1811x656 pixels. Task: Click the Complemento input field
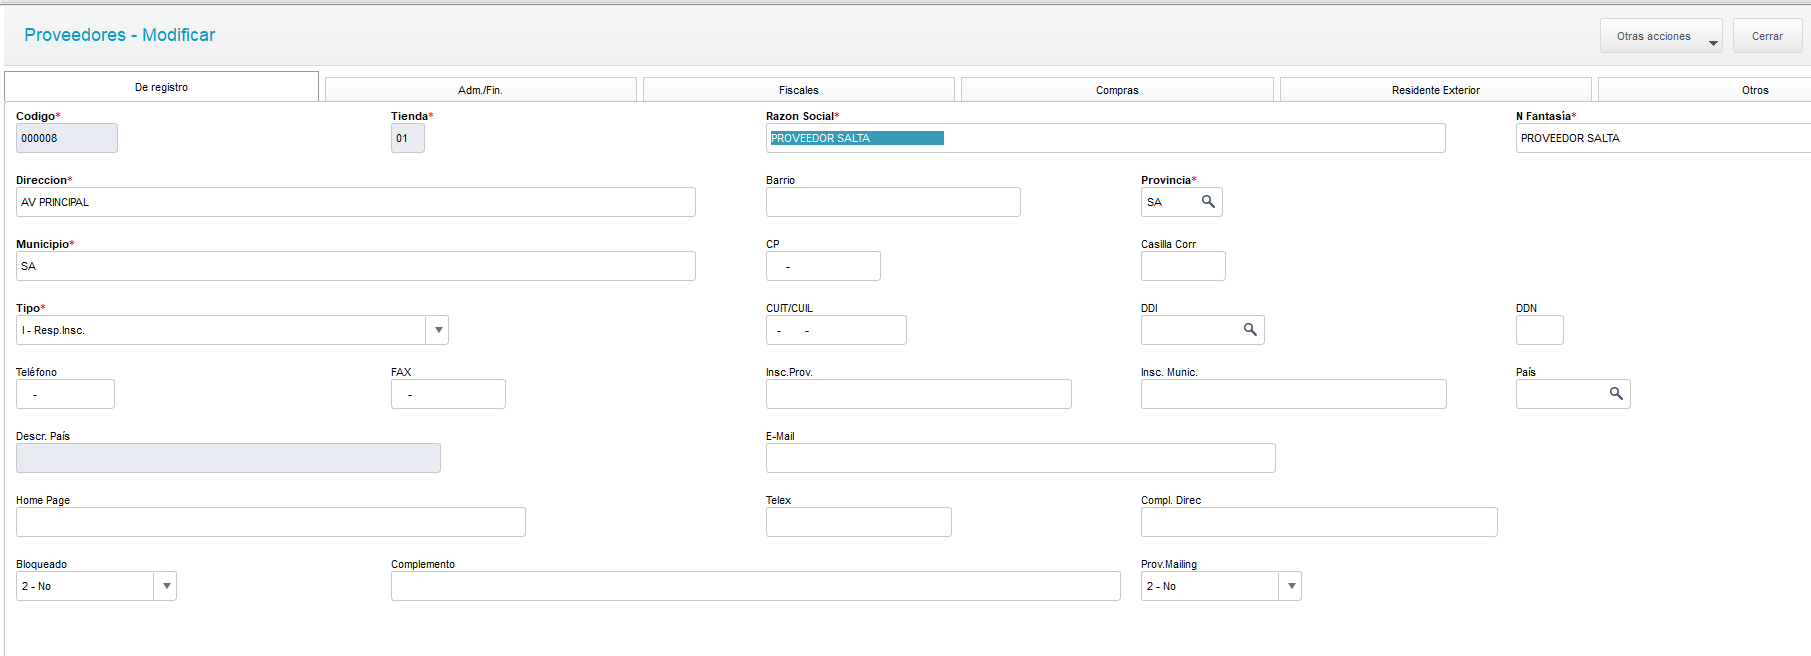pos(755,586)
